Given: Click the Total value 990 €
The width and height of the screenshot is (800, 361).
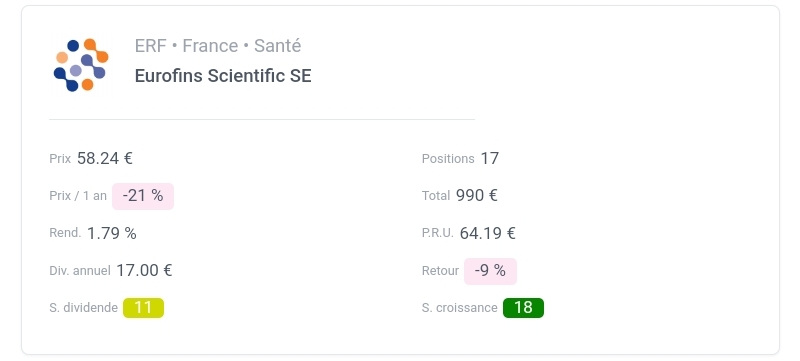Looking at the screenshot, I should 477,196.
